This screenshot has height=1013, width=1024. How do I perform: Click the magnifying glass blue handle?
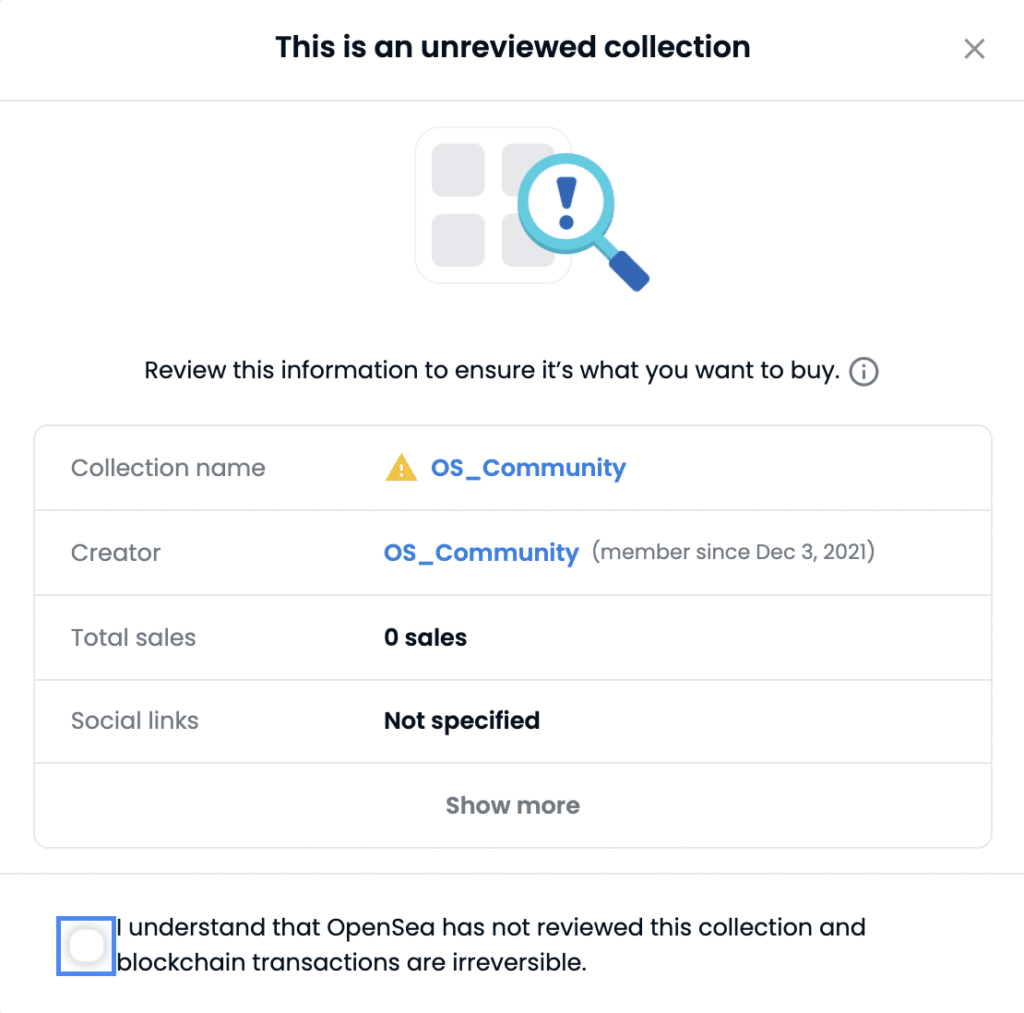(x=629, y=270)
